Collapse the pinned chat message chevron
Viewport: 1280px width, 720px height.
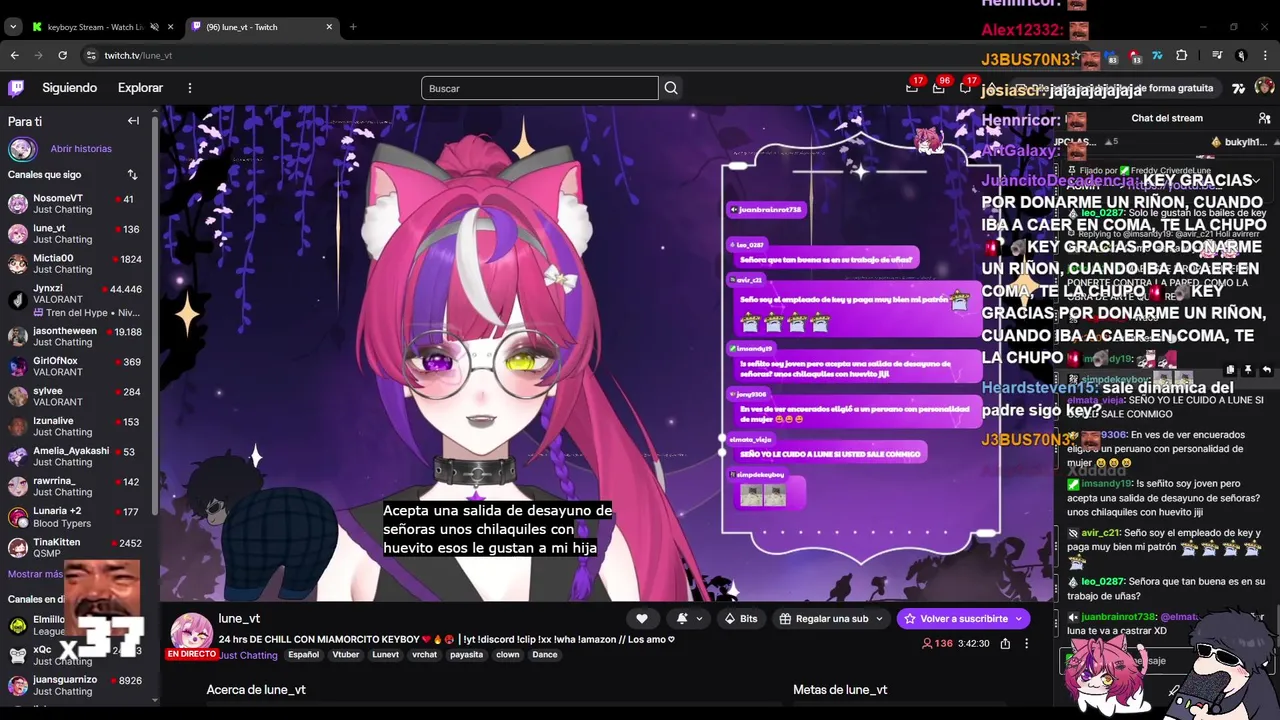(x=1256, y=181)
